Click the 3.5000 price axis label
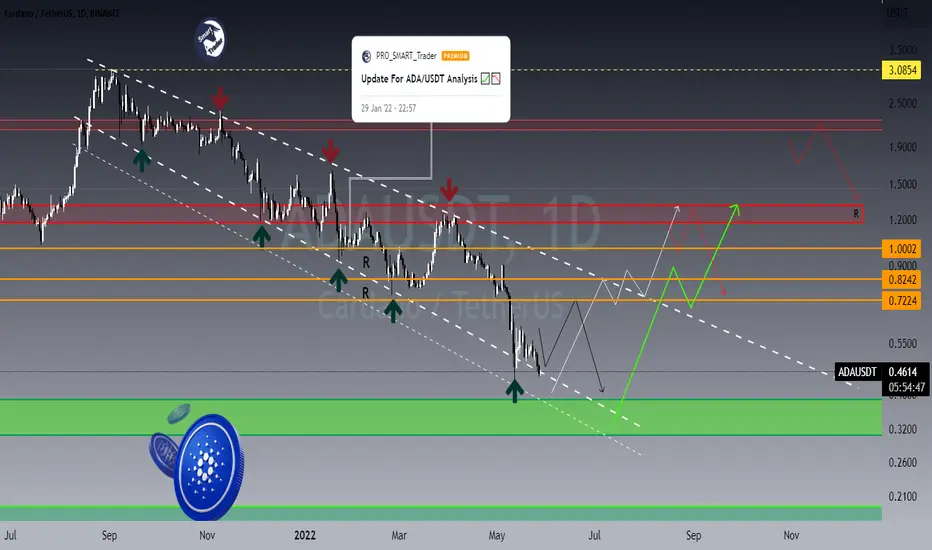This screenshot has width=932, height=550. coord(903,50)
